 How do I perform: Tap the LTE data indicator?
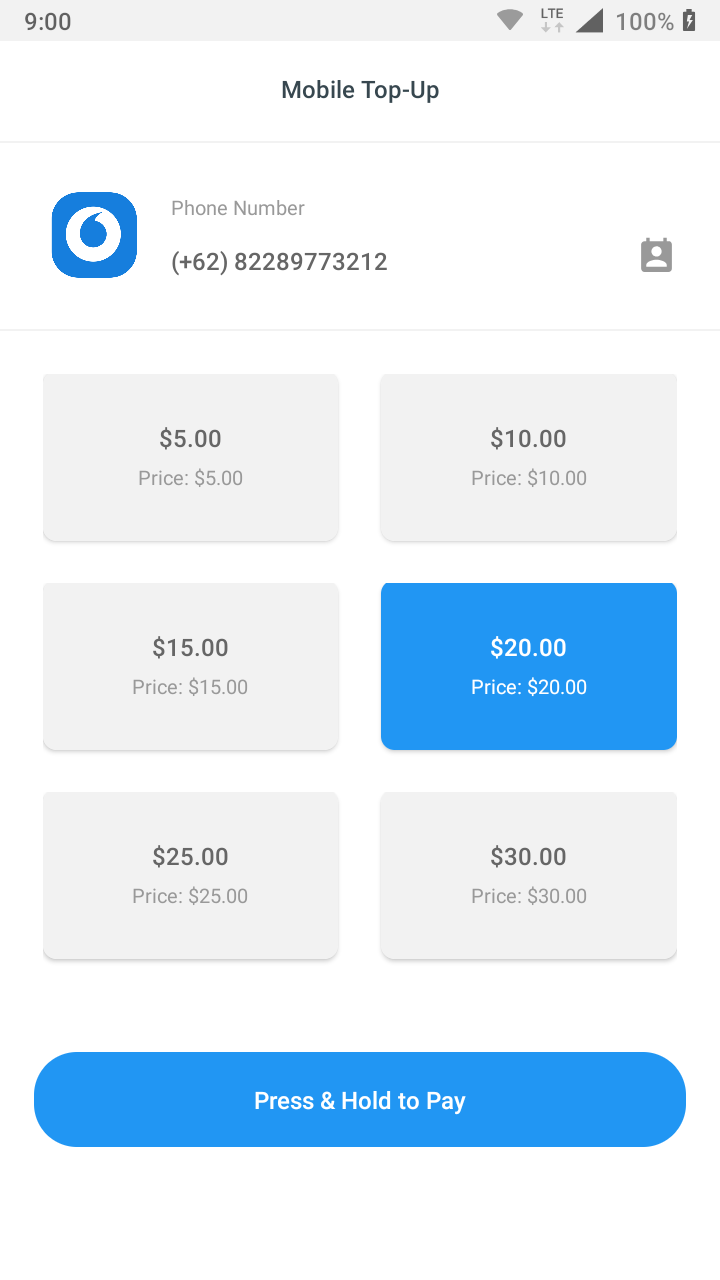[552, 19]
